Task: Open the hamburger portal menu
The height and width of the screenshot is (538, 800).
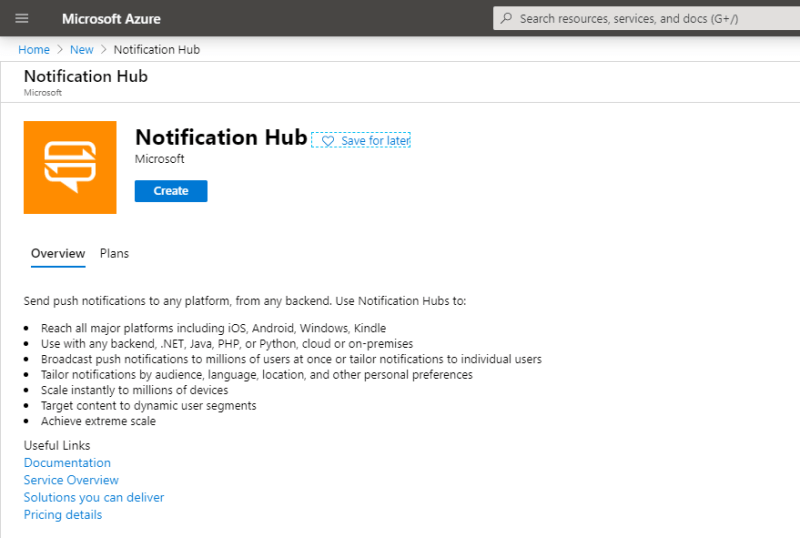Action: click(x=21, y=18)
